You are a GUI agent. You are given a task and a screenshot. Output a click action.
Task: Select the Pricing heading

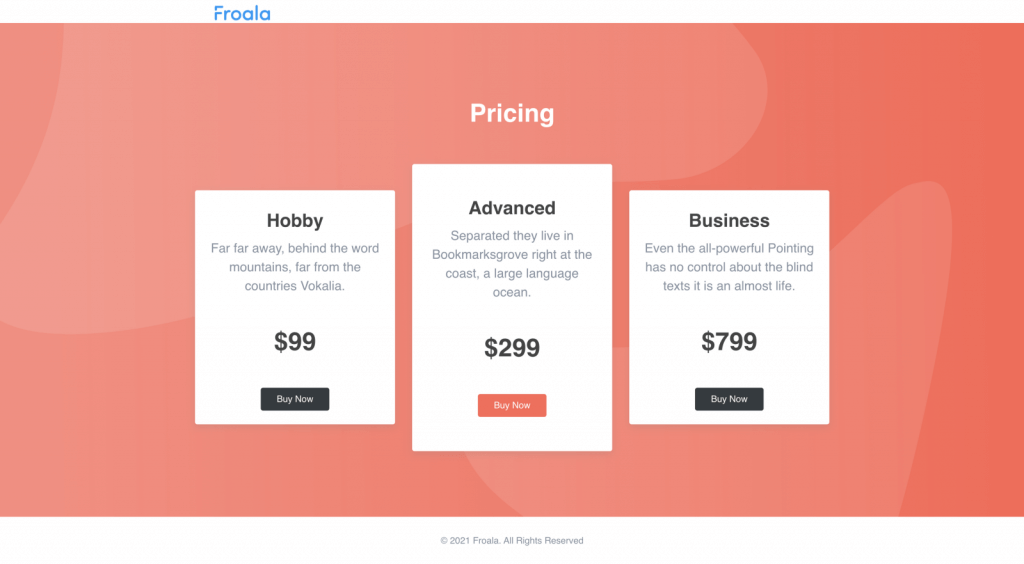tap(512, 114)
